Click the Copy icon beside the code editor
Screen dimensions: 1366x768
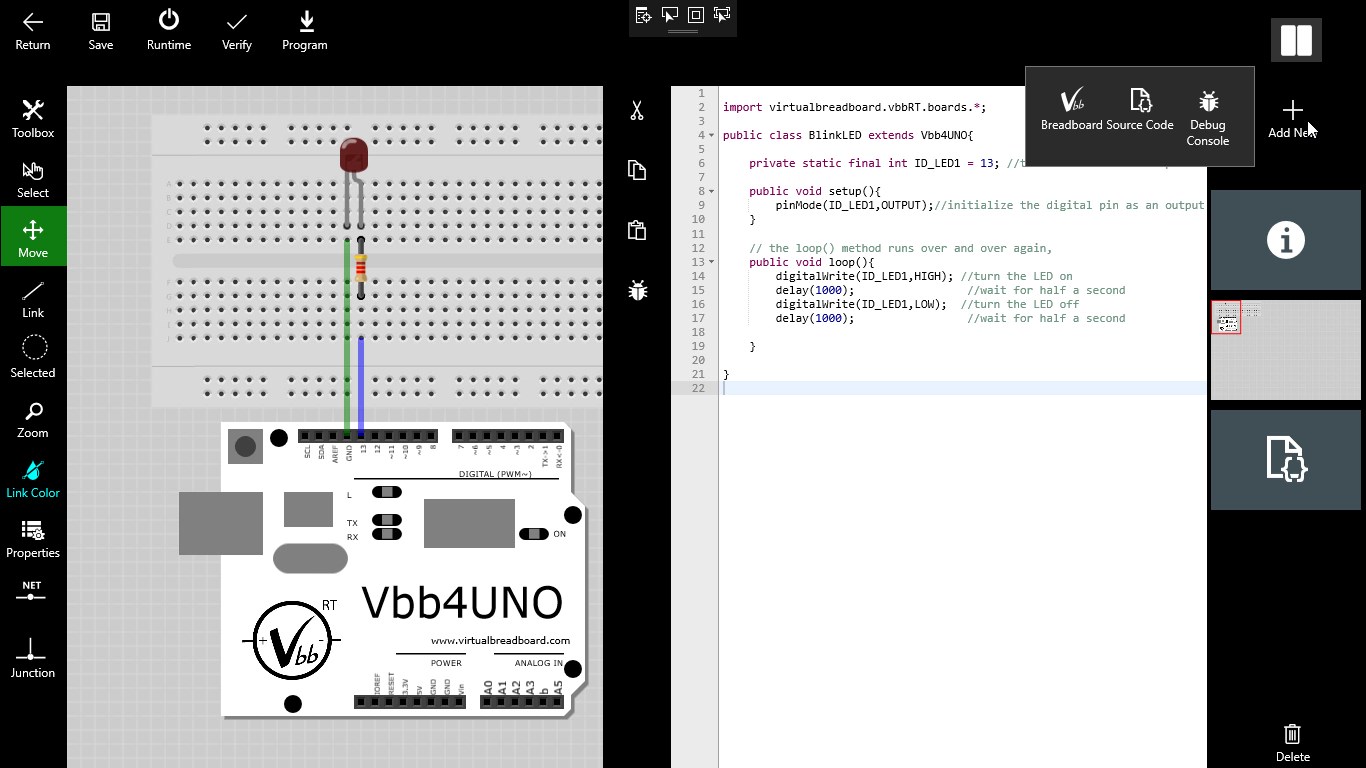tap(637, 170)
